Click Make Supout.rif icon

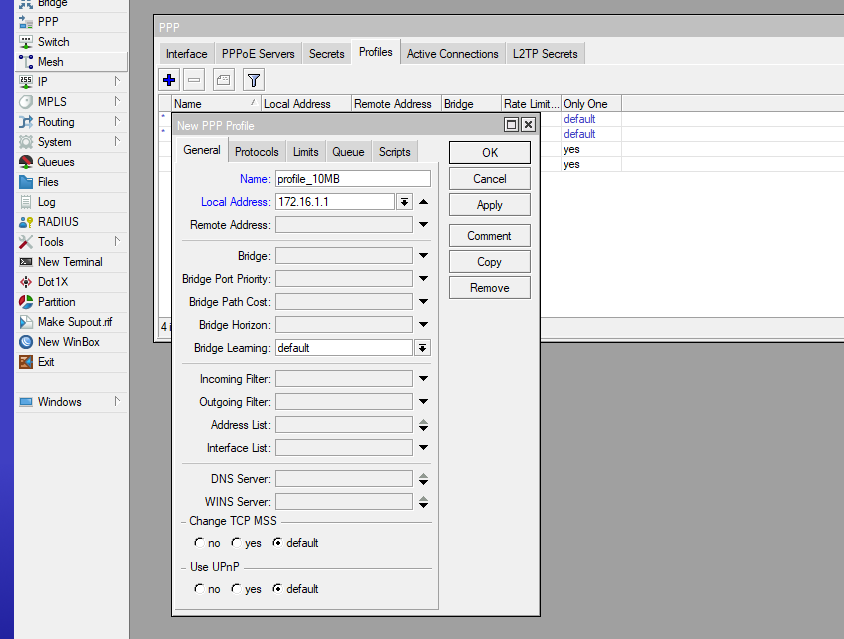point(26,322)
